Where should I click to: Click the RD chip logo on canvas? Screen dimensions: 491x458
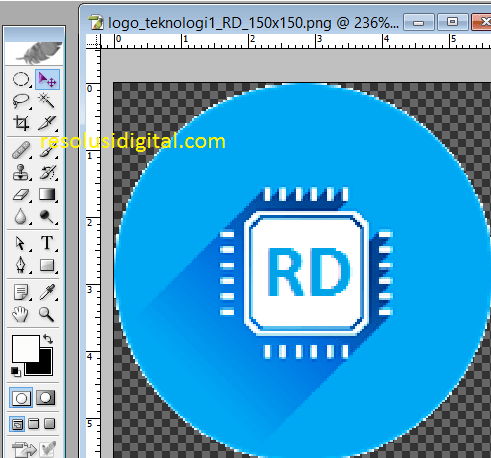coord(306,273)
